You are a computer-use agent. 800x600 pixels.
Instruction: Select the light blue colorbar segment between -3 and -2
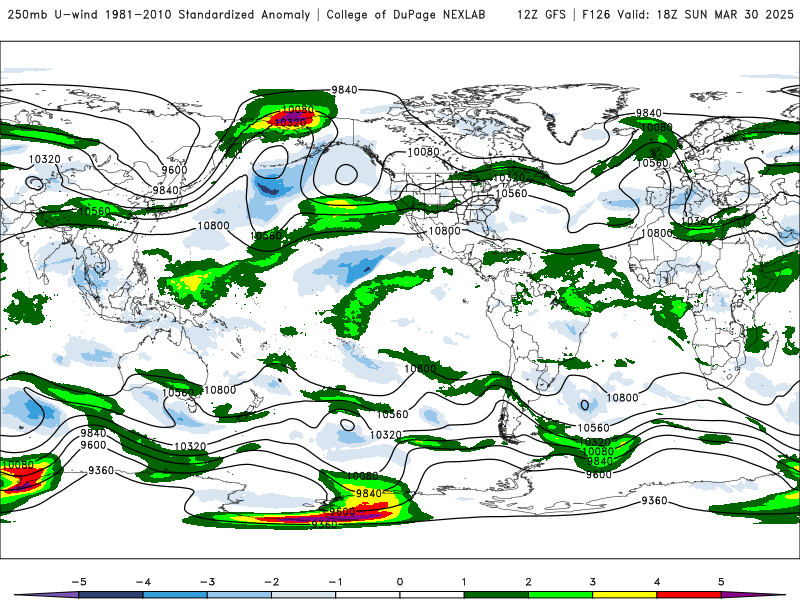(x=239, y=595)
